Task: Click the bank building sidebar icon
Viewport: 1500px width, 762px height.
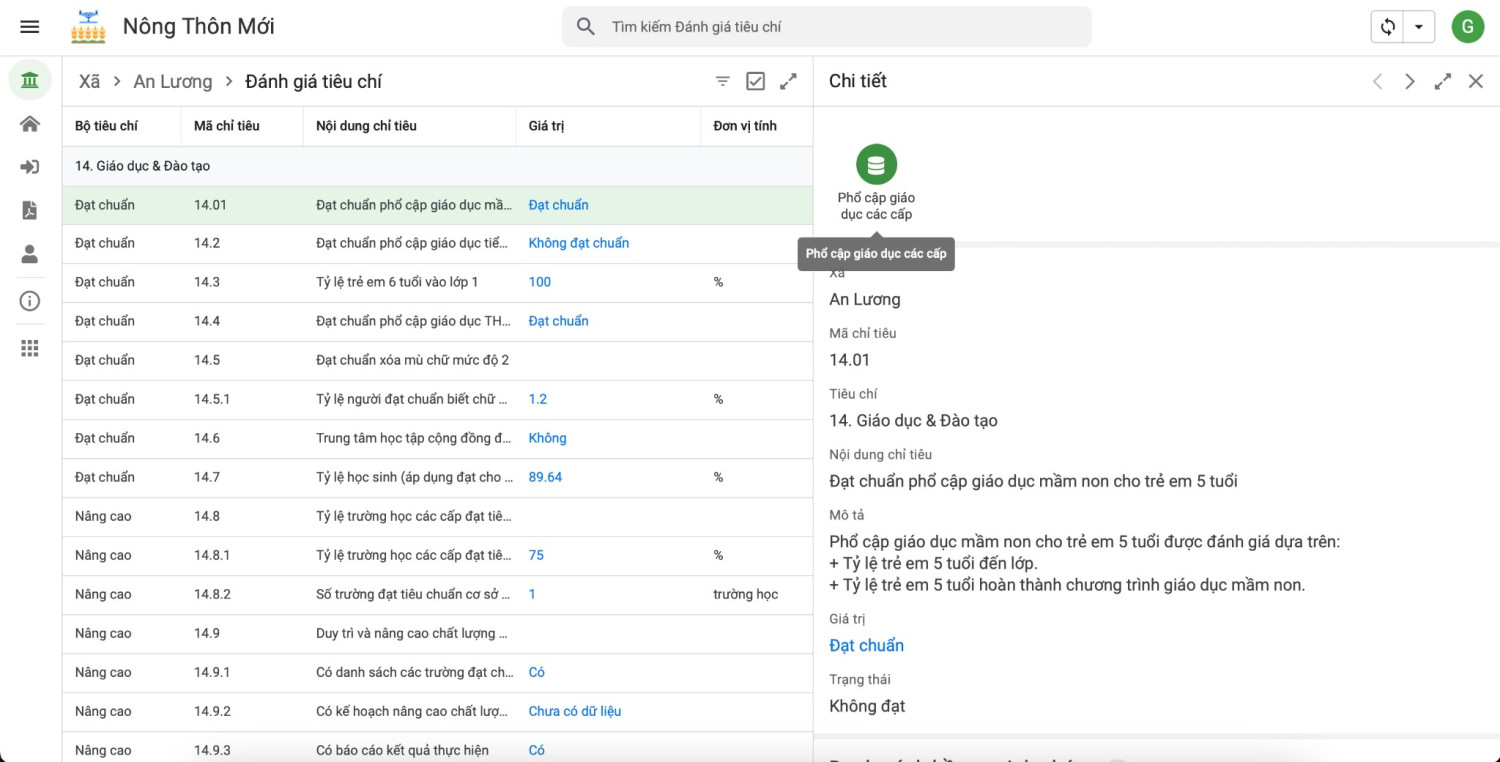Action: tap(30, 80)
